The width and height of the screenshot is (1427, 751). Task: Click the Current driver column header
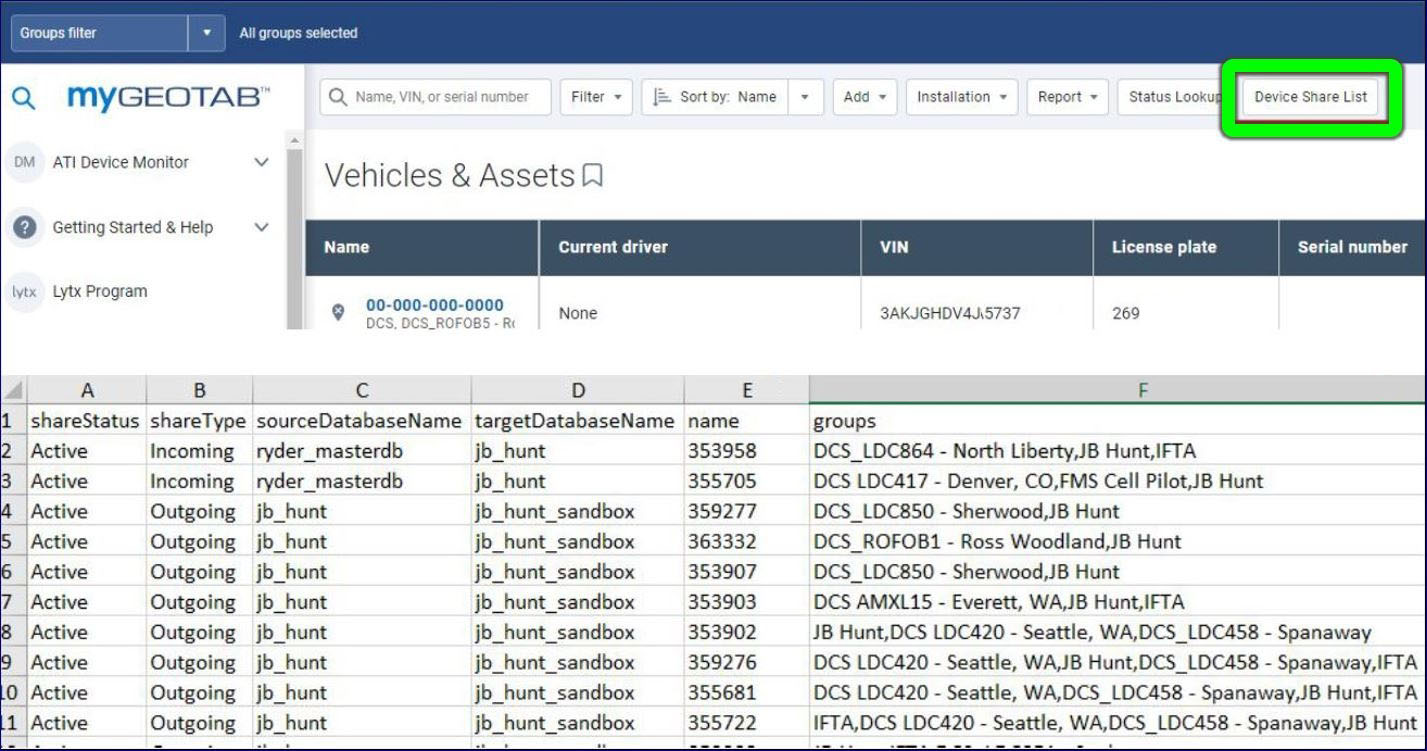click(700, 247)
